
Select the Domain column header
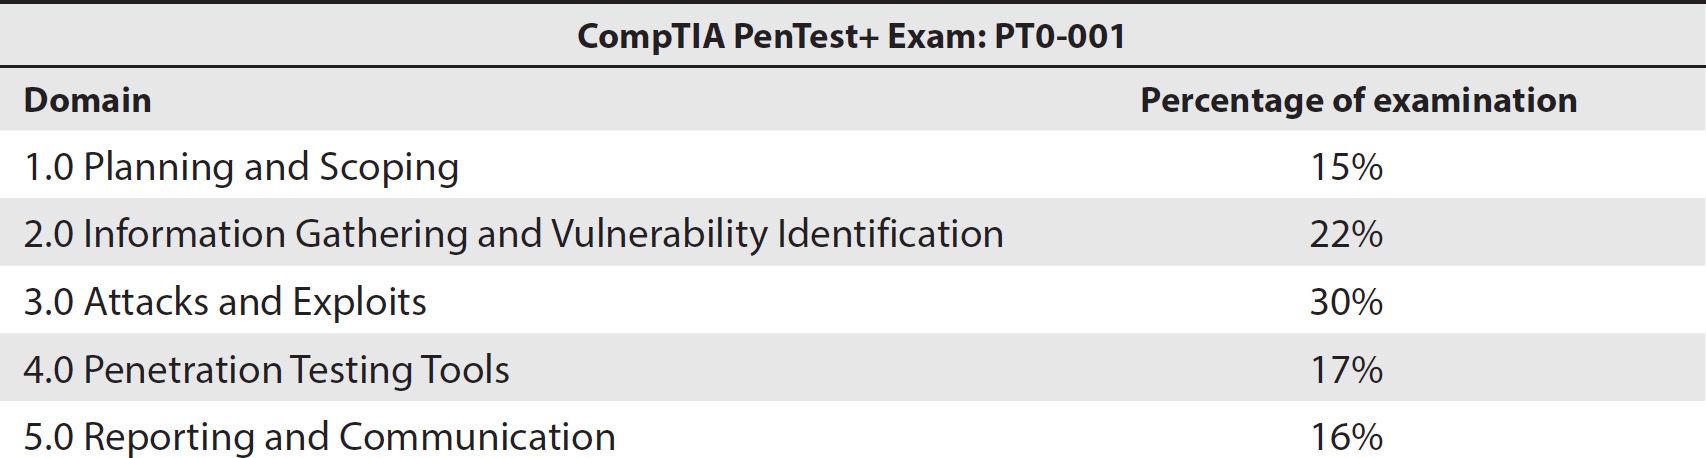pyautogui.click(x=87, y=100)
